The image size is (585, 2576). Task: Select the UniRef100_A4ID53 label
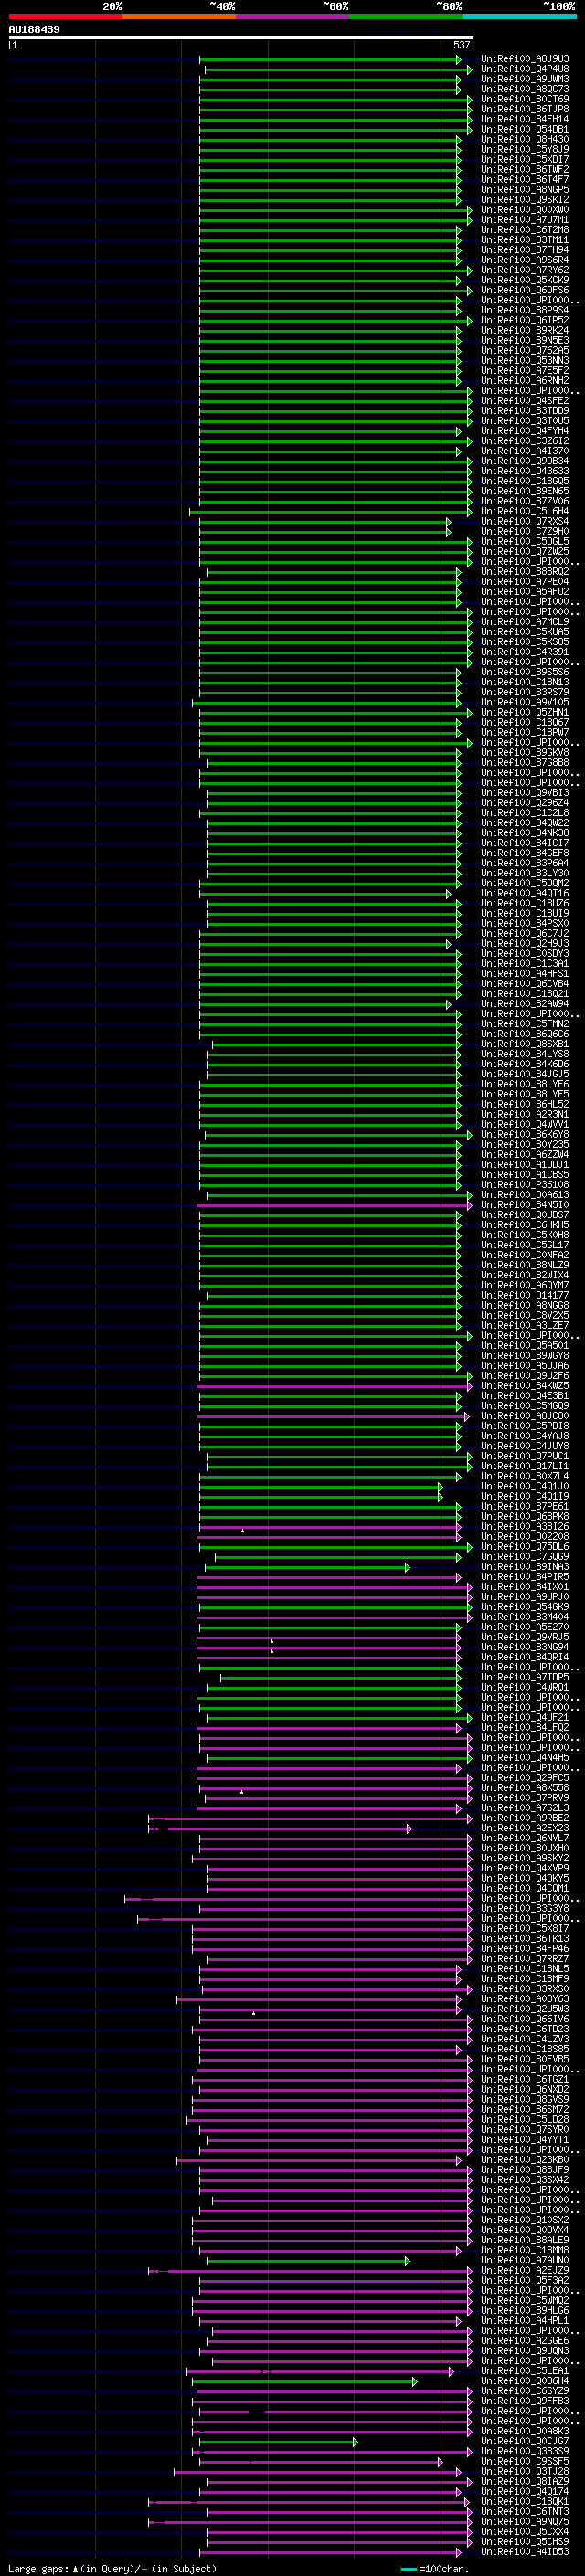[x=525, y=2551]
